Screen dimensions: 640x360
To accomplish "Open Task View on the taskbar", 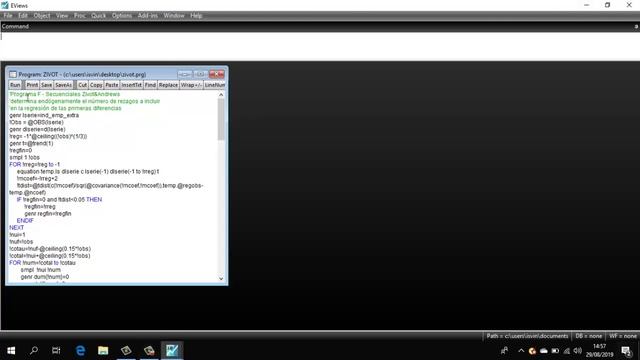I will point(56,351).
